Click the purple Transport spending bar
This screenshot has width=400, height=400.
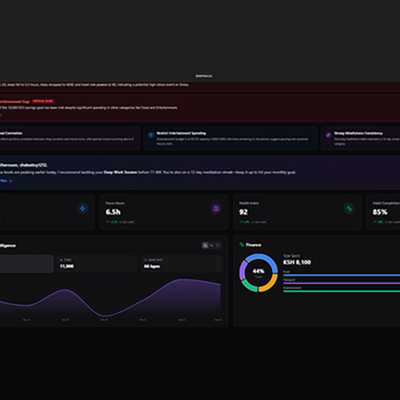[x=341, y=283]
